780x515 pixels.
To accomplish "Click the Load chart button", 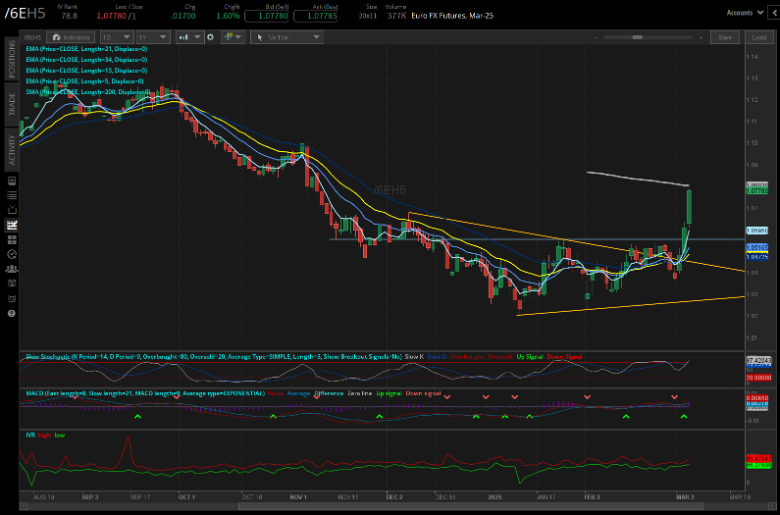I will point(759,37).
